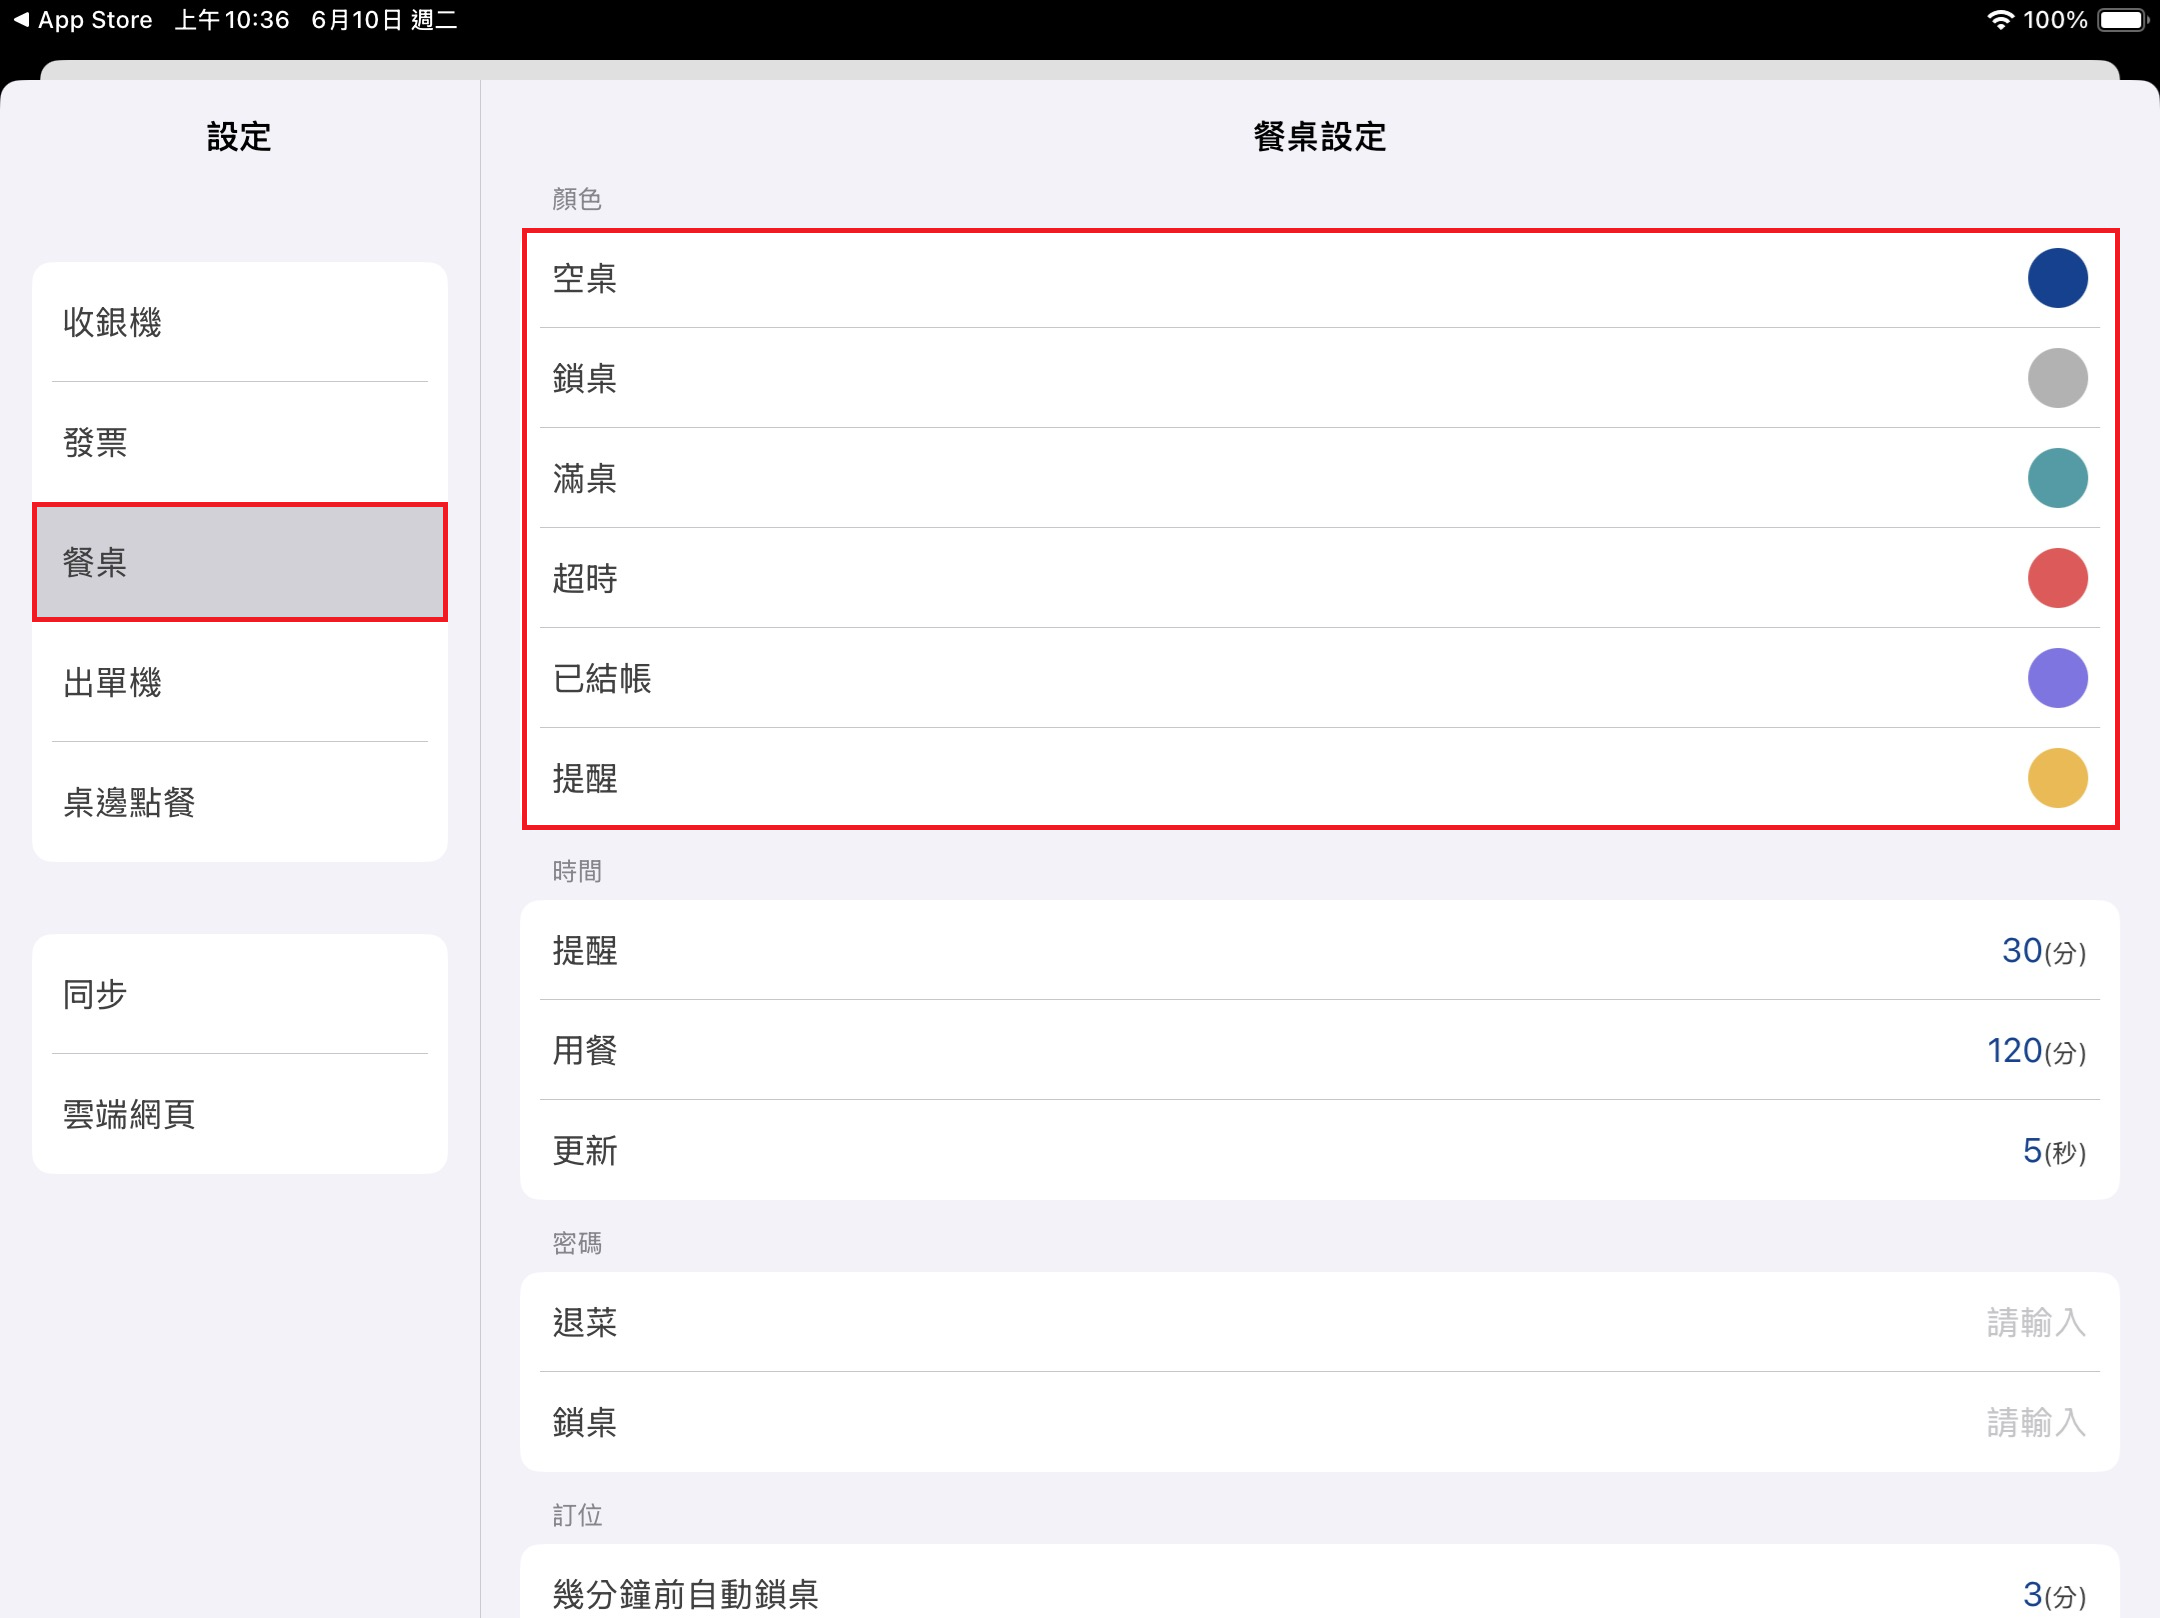Edit the 幾分鐘前自動鎖桌 value 3分
2164x1618 pixels.
2052,1594
